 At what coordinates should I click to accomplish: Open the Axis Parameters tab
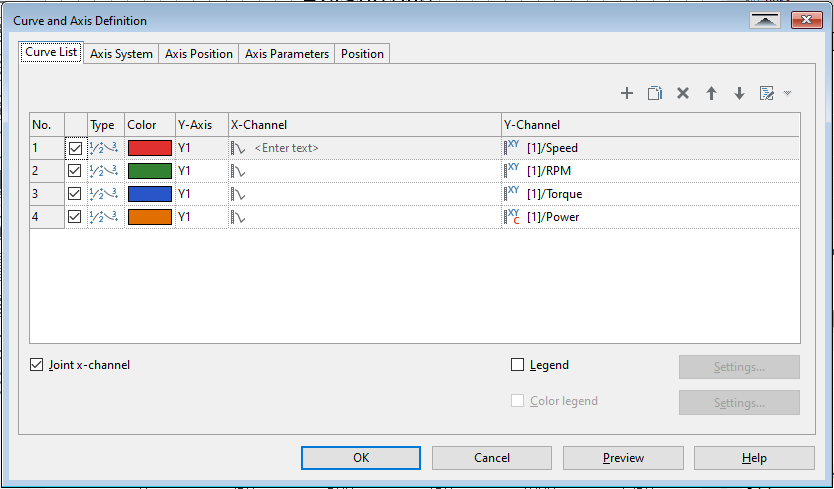[x=287, y=54]
